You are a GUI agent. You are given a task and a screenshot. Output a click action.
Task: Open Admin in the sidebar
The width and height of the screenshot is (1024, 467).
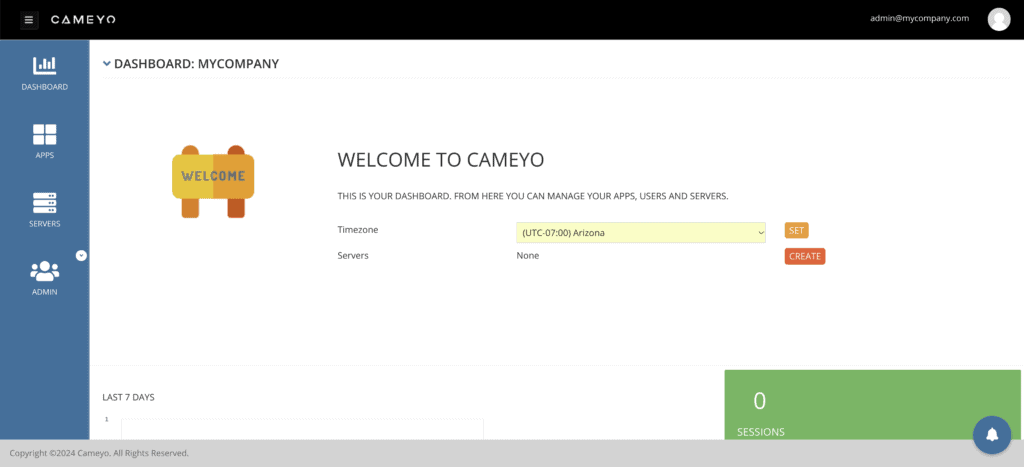coord(44,278)
